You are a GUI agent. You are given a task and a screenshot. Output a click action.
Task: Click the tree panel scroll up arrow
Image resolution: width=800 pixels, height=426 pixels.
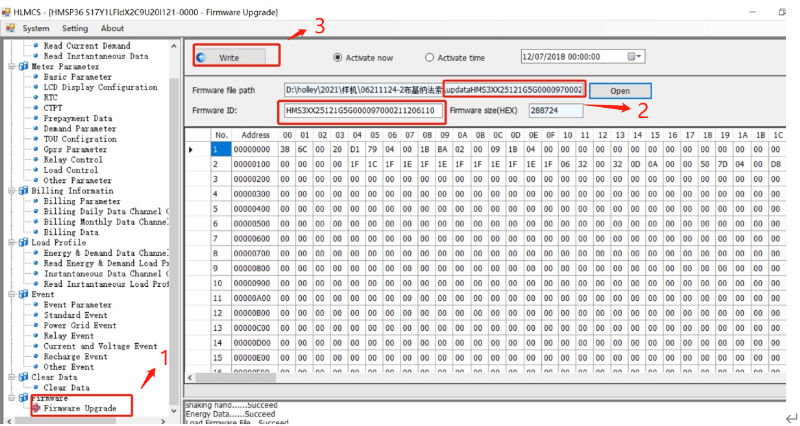tap(173, 46)
